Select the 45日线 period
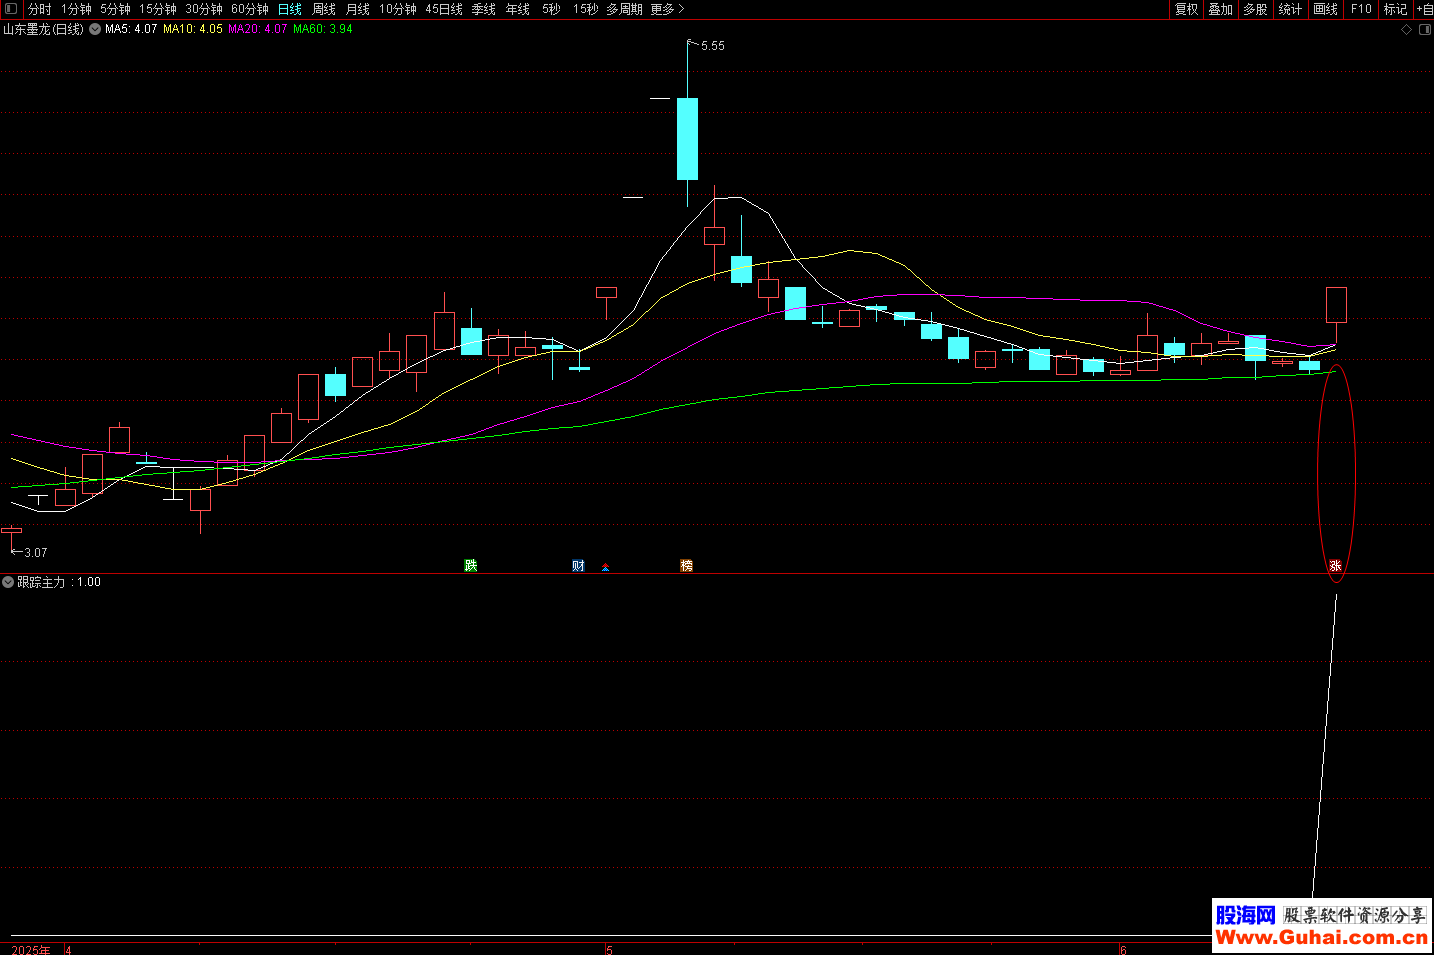Image resolution: width=1434 pixels, height=955 pixels. click(x=444, y=9)
